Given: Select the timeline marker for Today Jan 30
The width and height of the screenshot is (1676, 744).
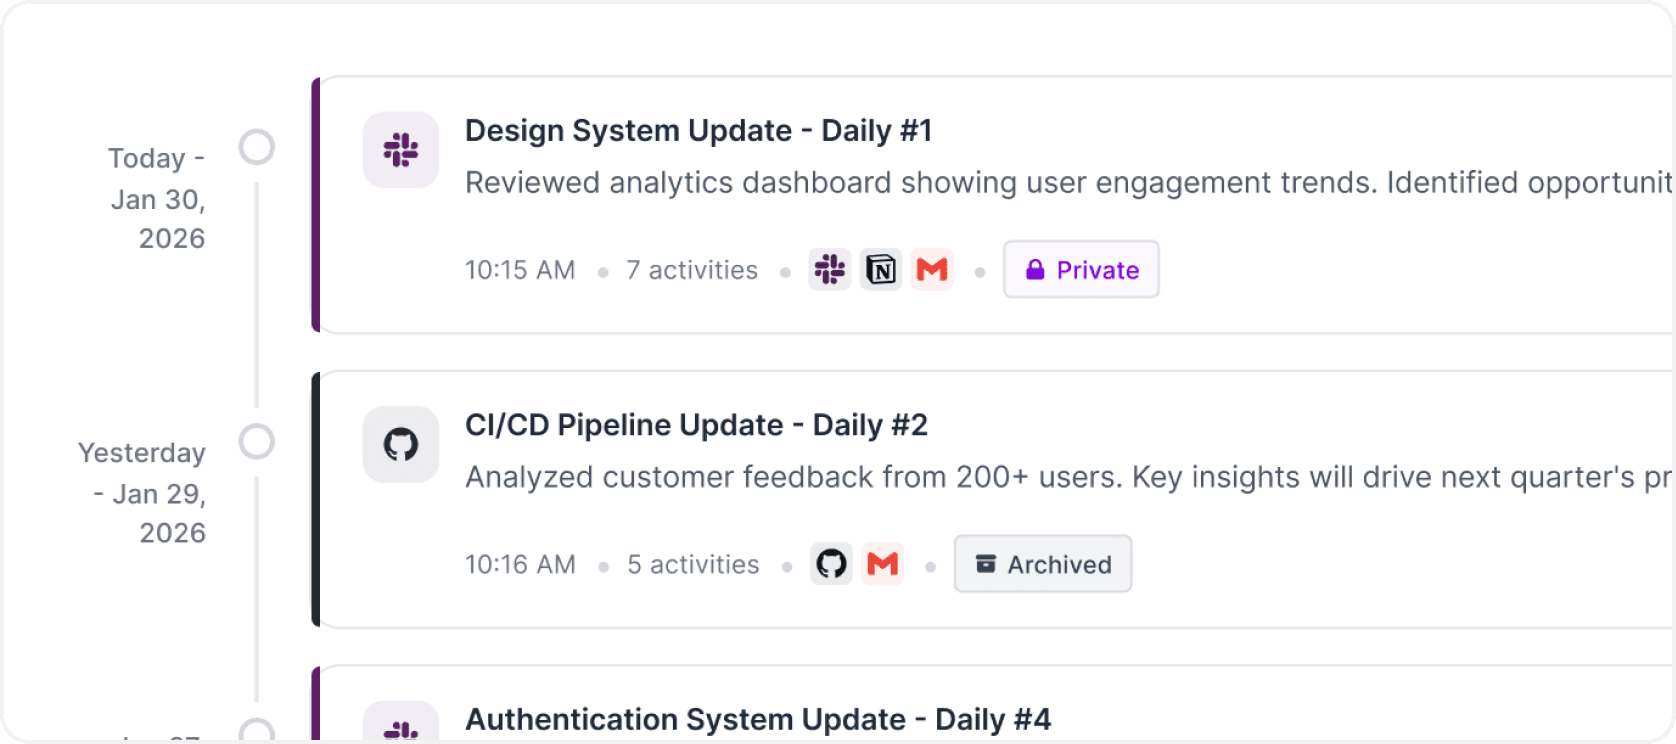Looking at the screenshot, I should tap(257, 147).
